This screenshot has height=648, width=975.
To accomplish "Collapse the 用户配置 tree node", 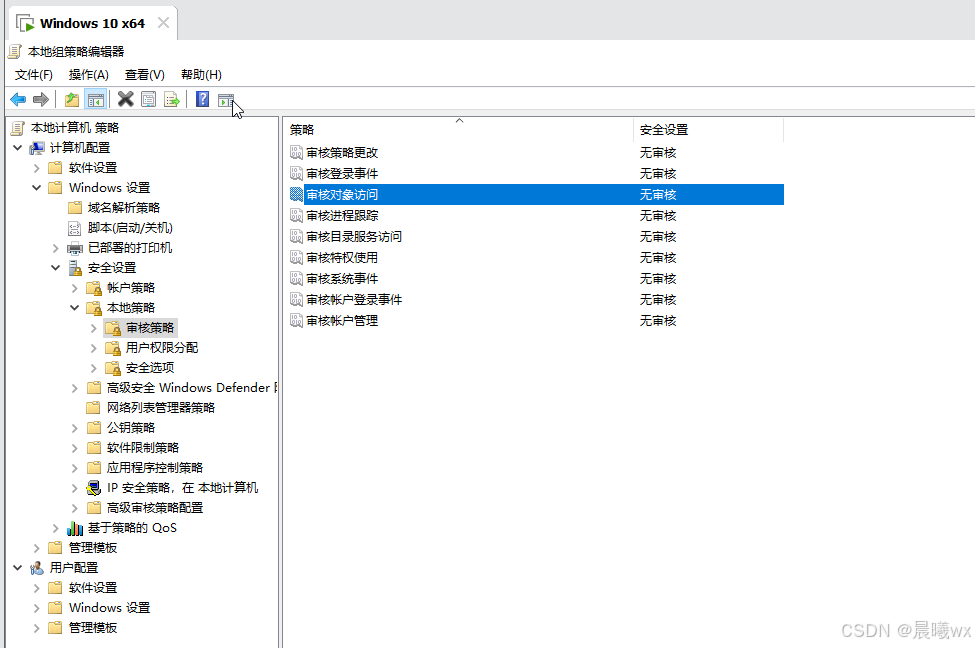I will click(x=17, y=568).
